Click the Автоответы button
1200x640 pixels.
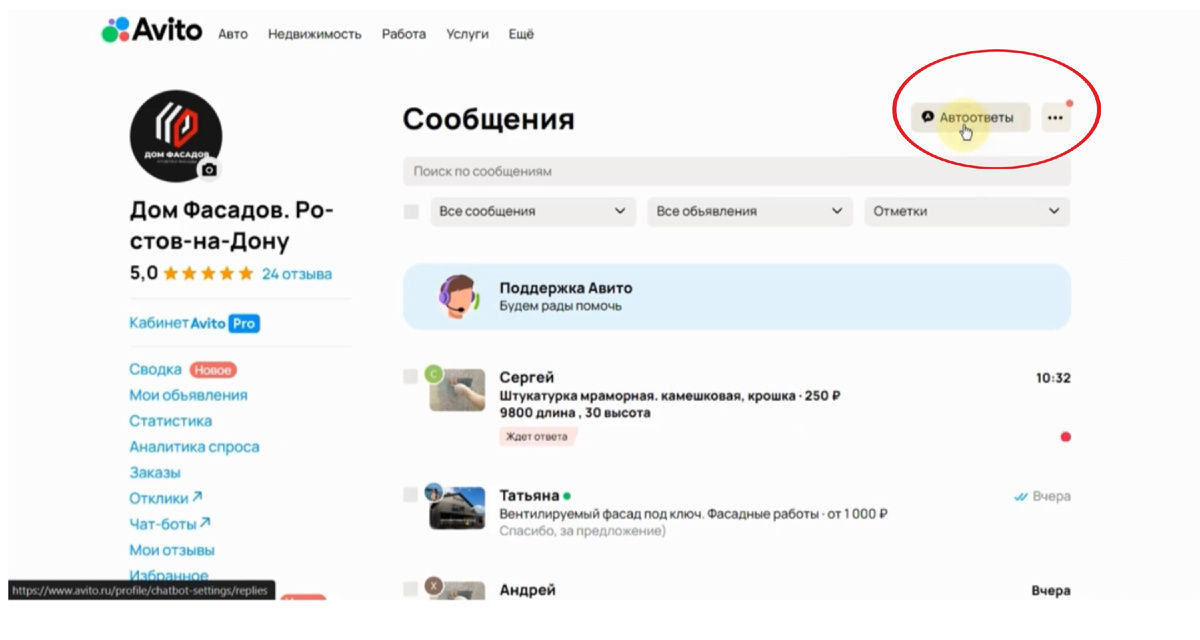pos(969,117)
